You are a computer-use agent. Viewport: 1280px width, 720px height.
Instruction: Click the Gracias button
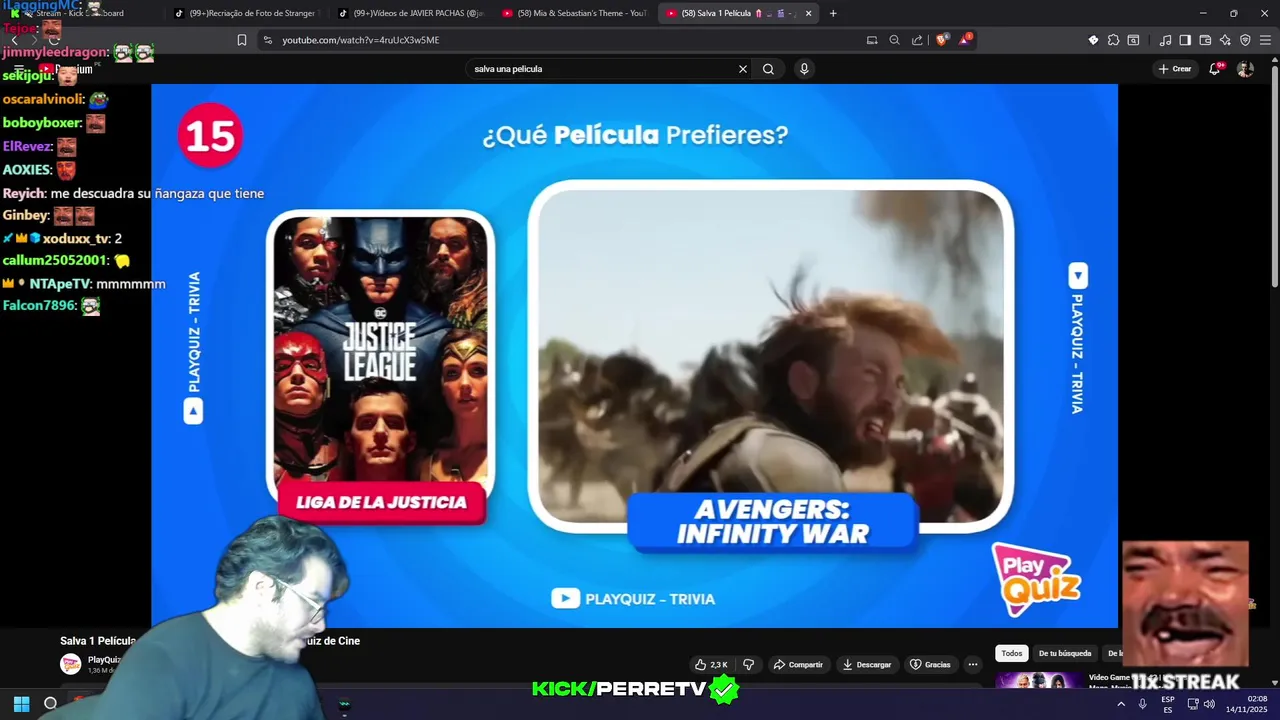929,664
